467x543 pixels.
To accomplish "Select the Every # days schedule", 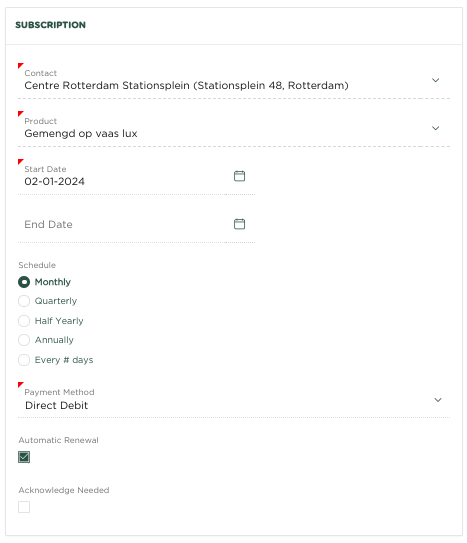I will tap(24, 360).
